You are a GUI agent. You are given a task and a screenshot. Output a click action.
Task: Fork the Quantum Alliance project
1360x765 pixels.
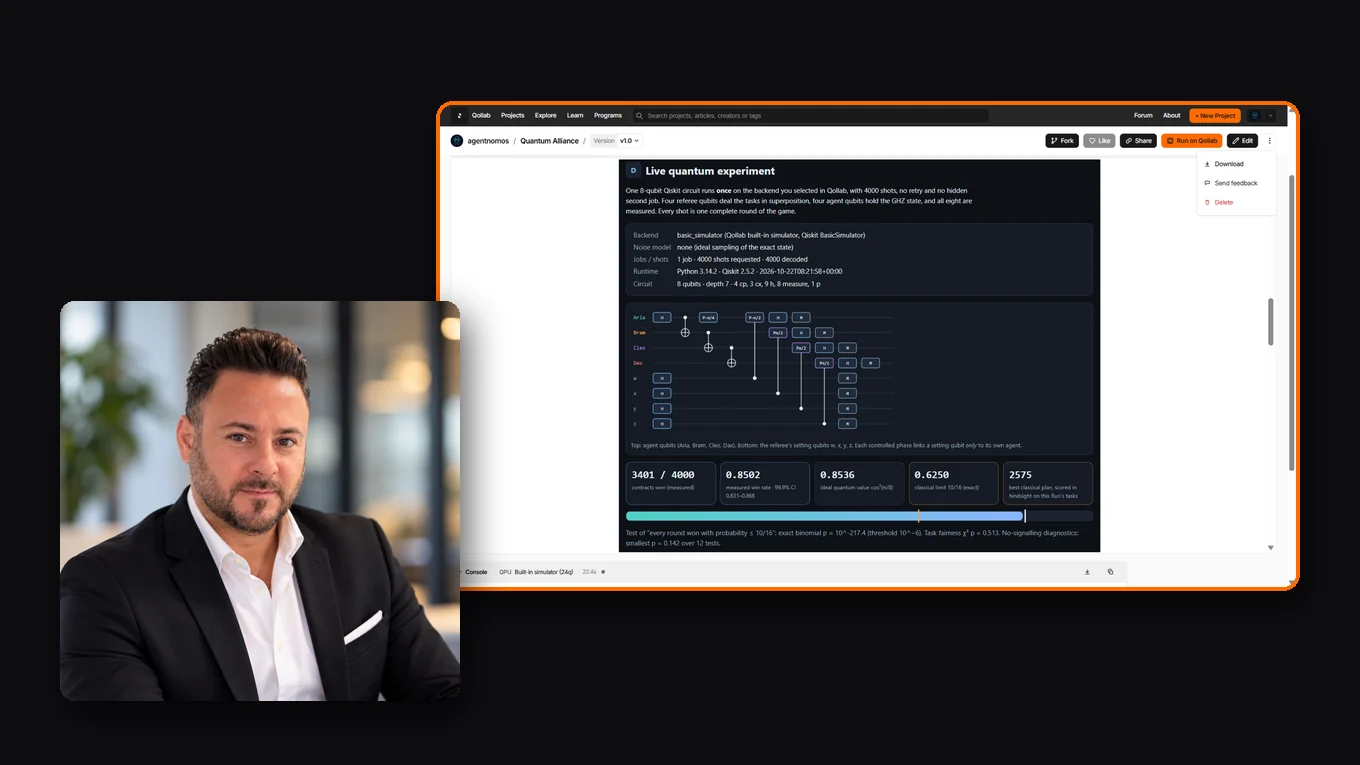[1062, 141]
